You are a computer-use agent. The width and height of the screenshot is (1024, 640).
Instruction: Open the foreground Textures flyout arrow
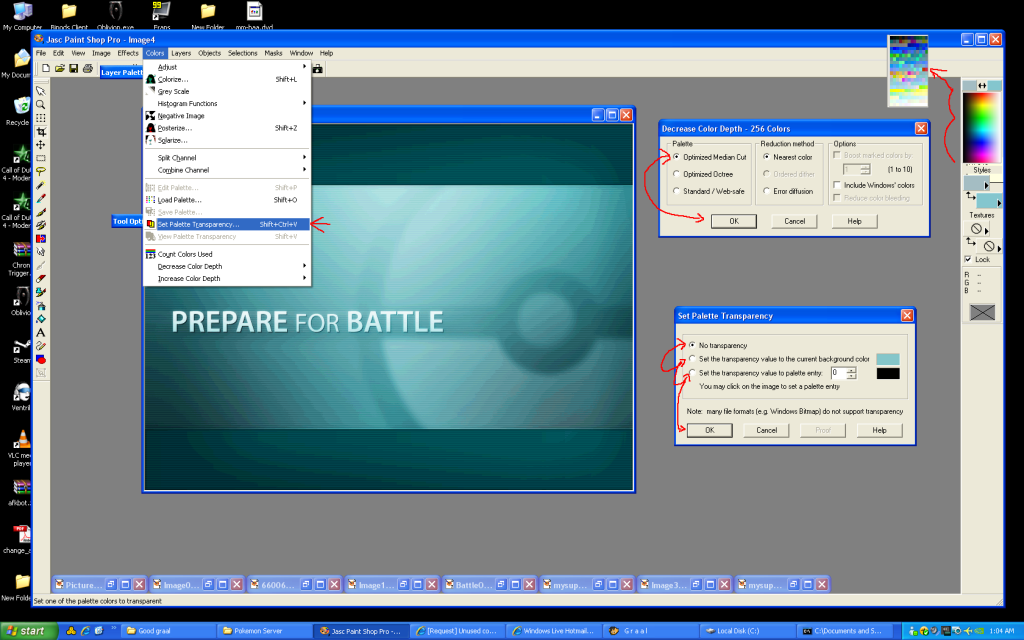[986, 230]
